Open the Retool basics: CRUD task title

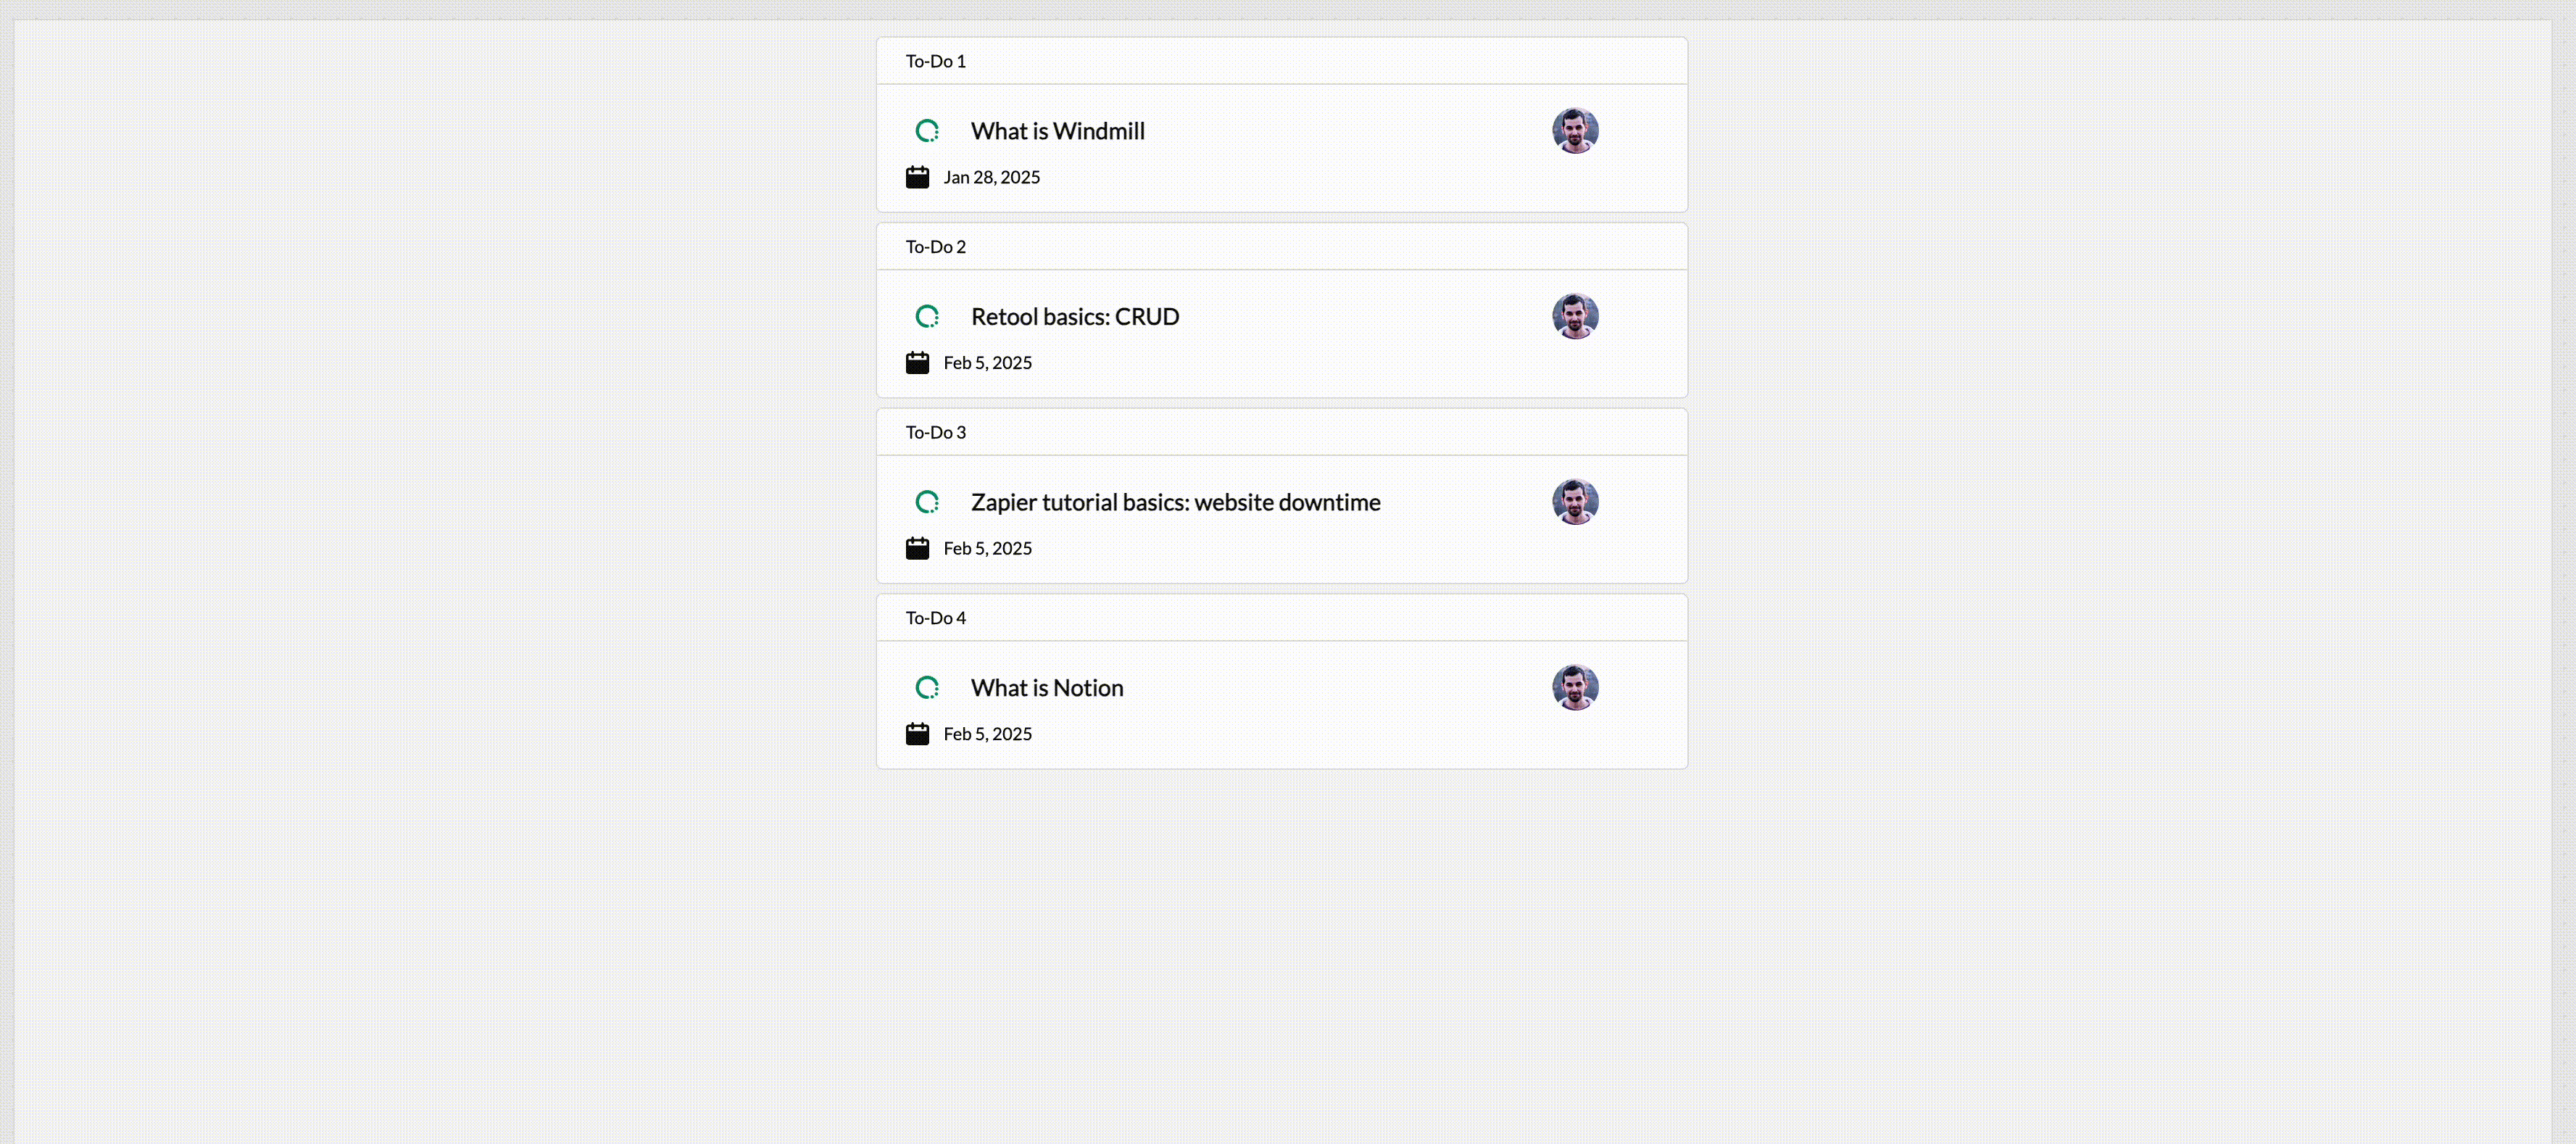pyautogui.click(x=1074, y=317)
